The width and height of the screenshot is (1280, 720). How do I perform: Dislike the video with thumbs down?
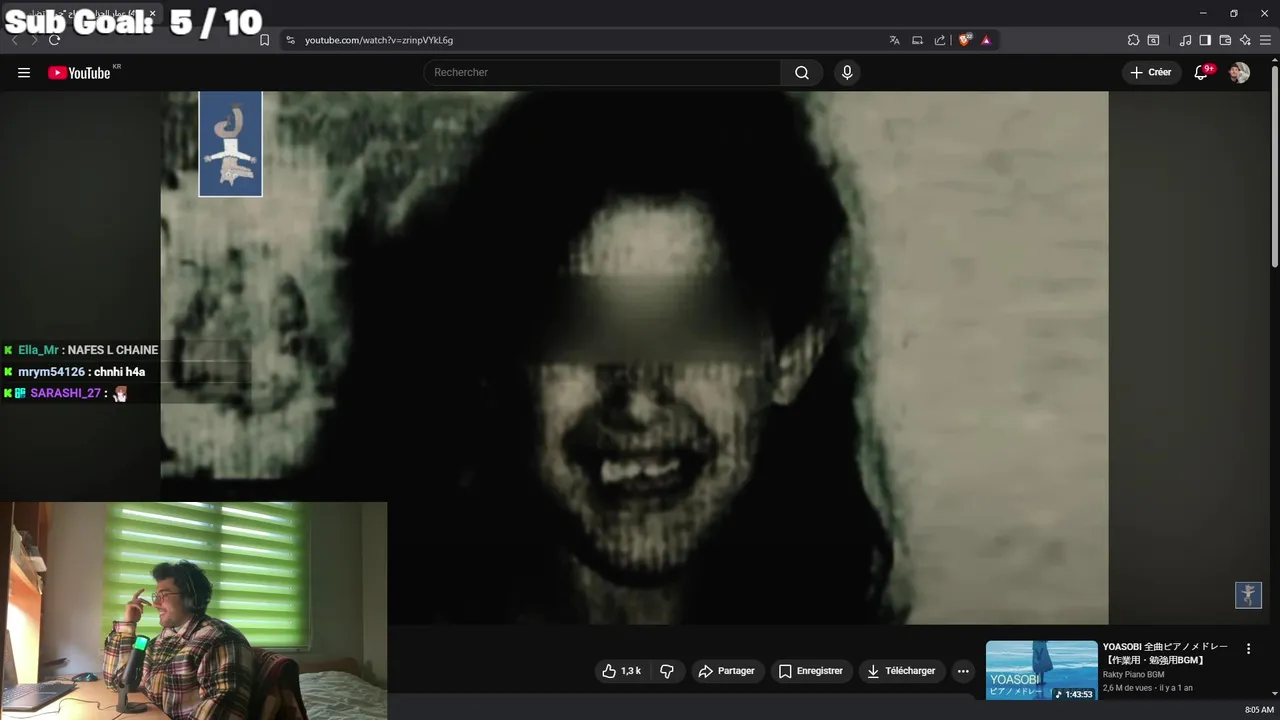coord(667,671)
